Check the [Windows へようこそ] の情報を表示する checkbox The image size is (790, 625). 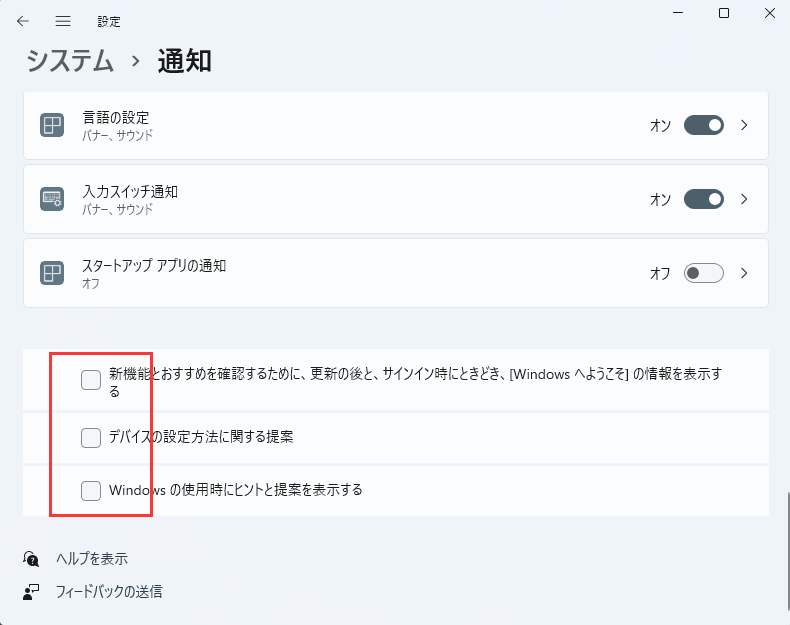pos(91,380)
